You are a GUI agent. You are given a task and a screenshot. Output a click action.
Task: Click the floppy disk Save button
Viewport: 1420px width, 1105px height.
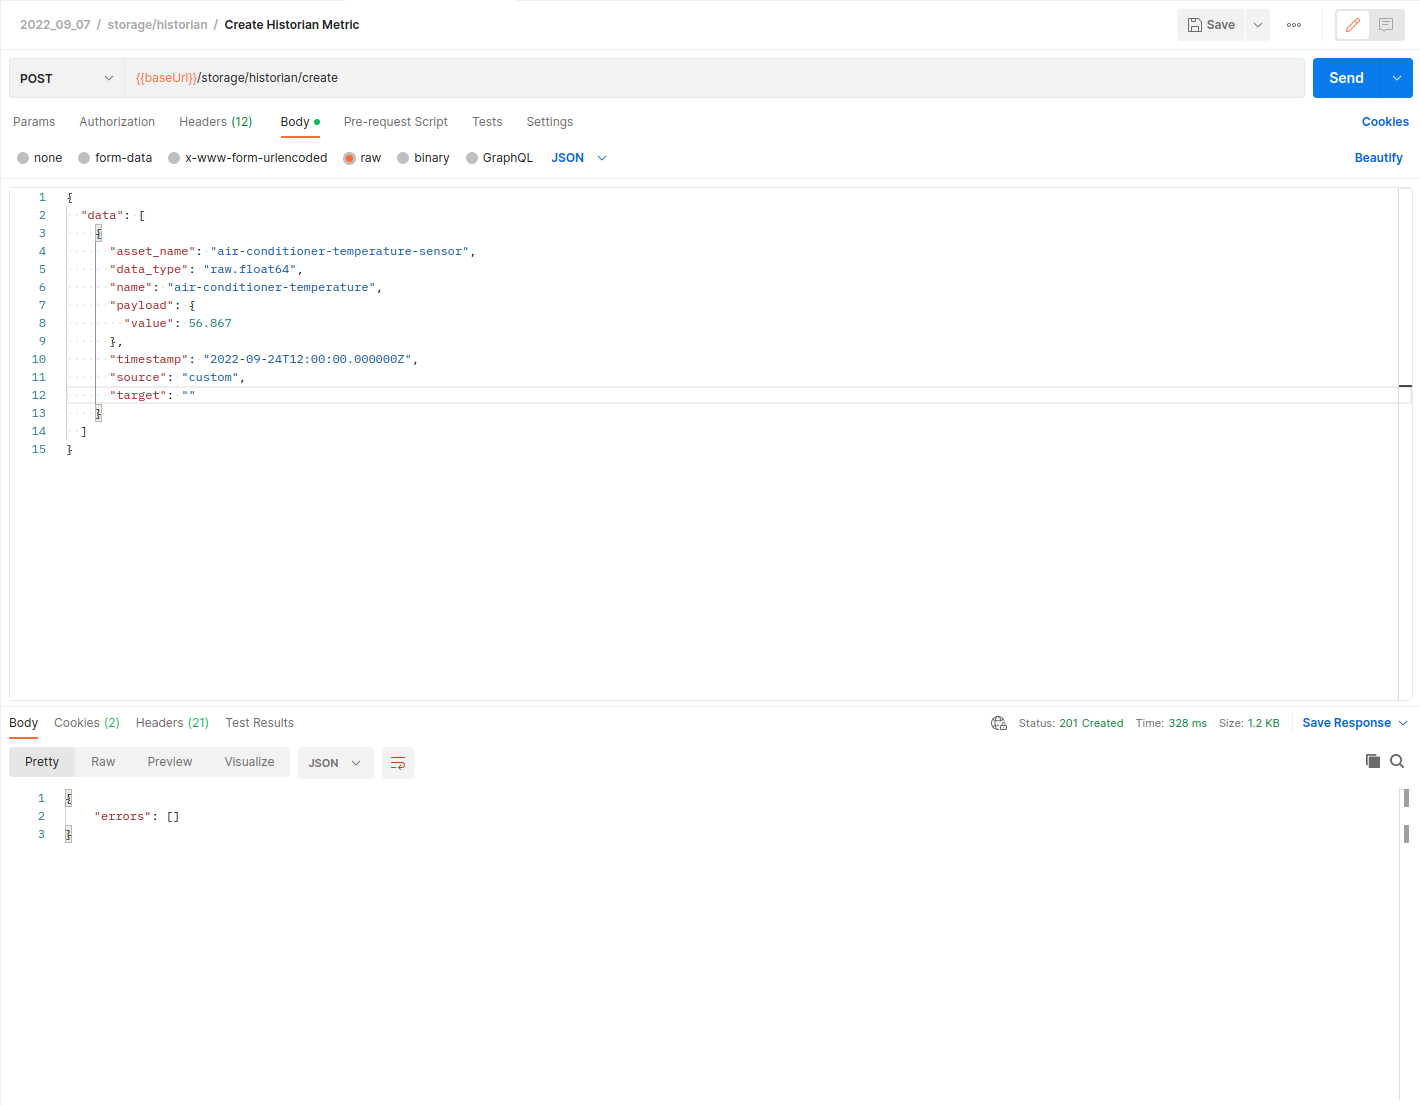[1211, 25]
